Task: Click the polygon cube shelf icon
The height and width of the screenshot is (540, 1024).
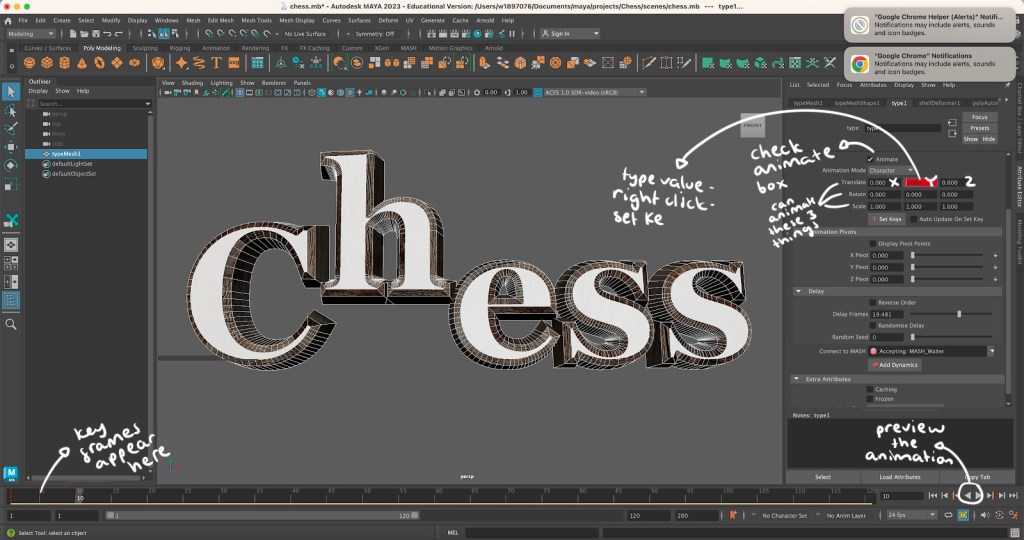Action: [x=48, y=62]
